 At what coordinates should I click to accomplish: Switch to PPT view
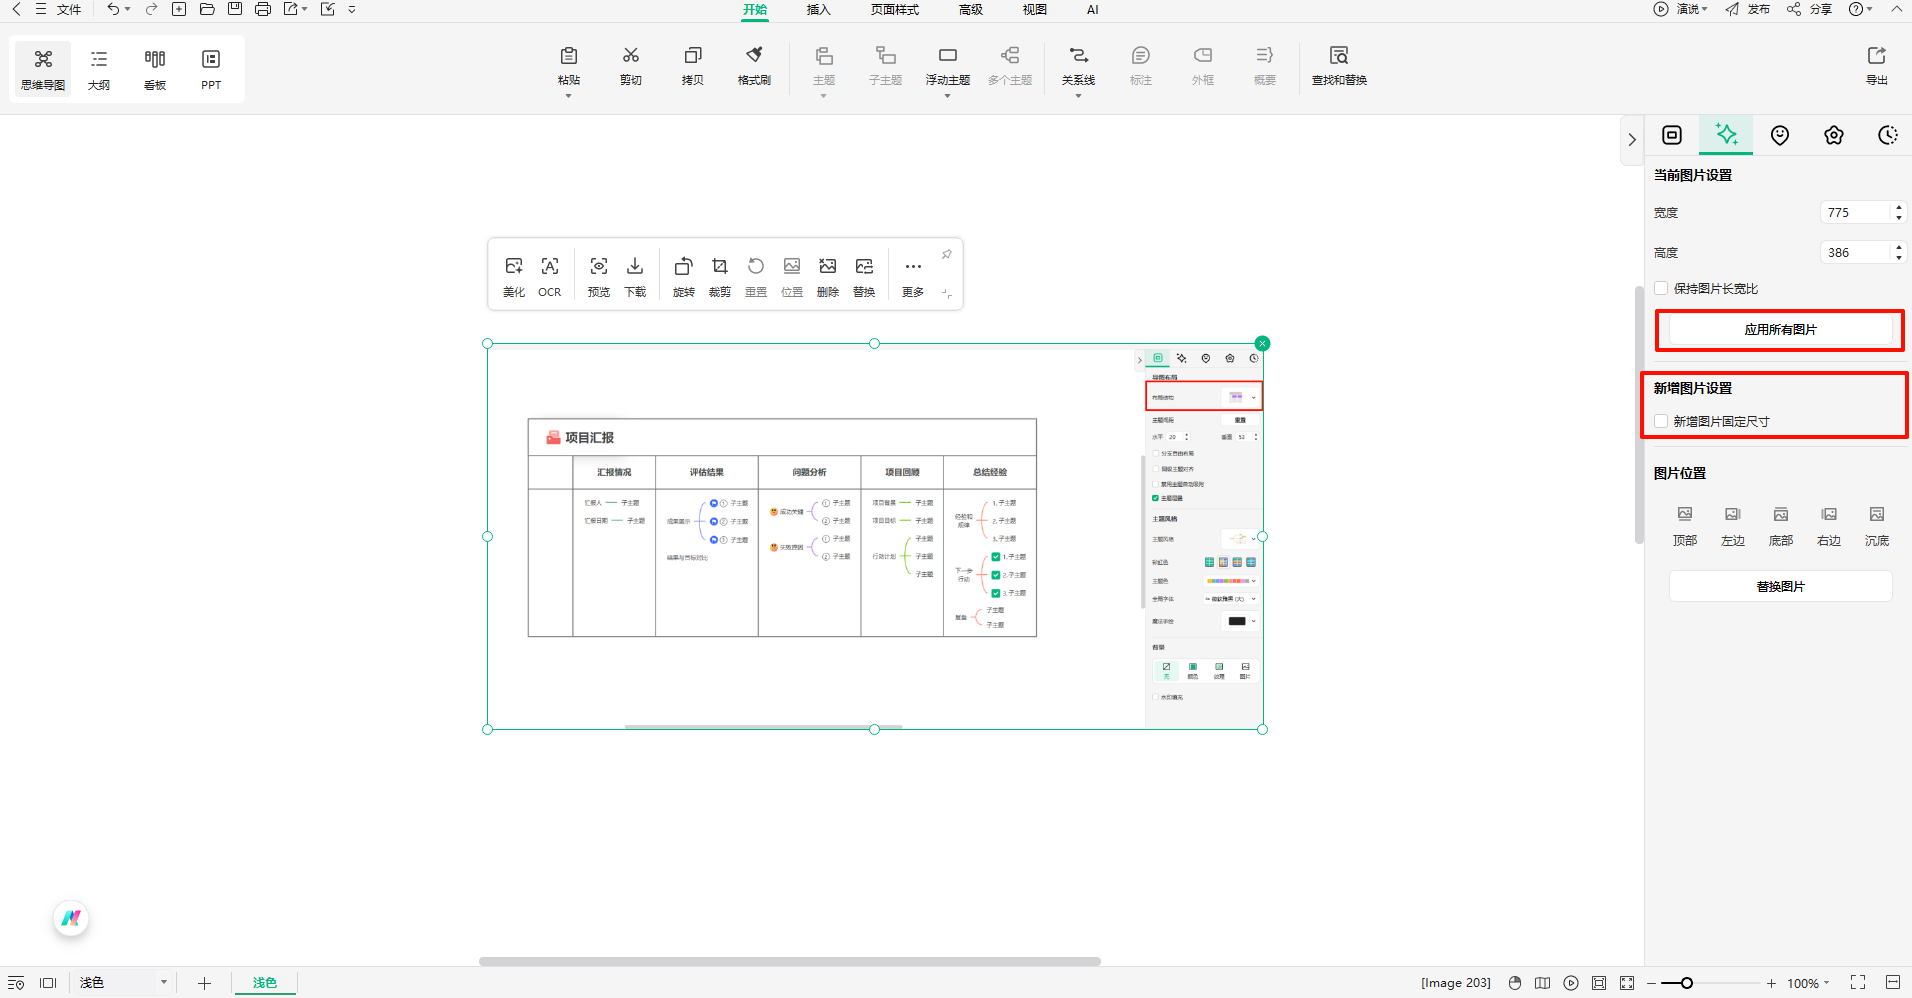(x=211, y=69)
